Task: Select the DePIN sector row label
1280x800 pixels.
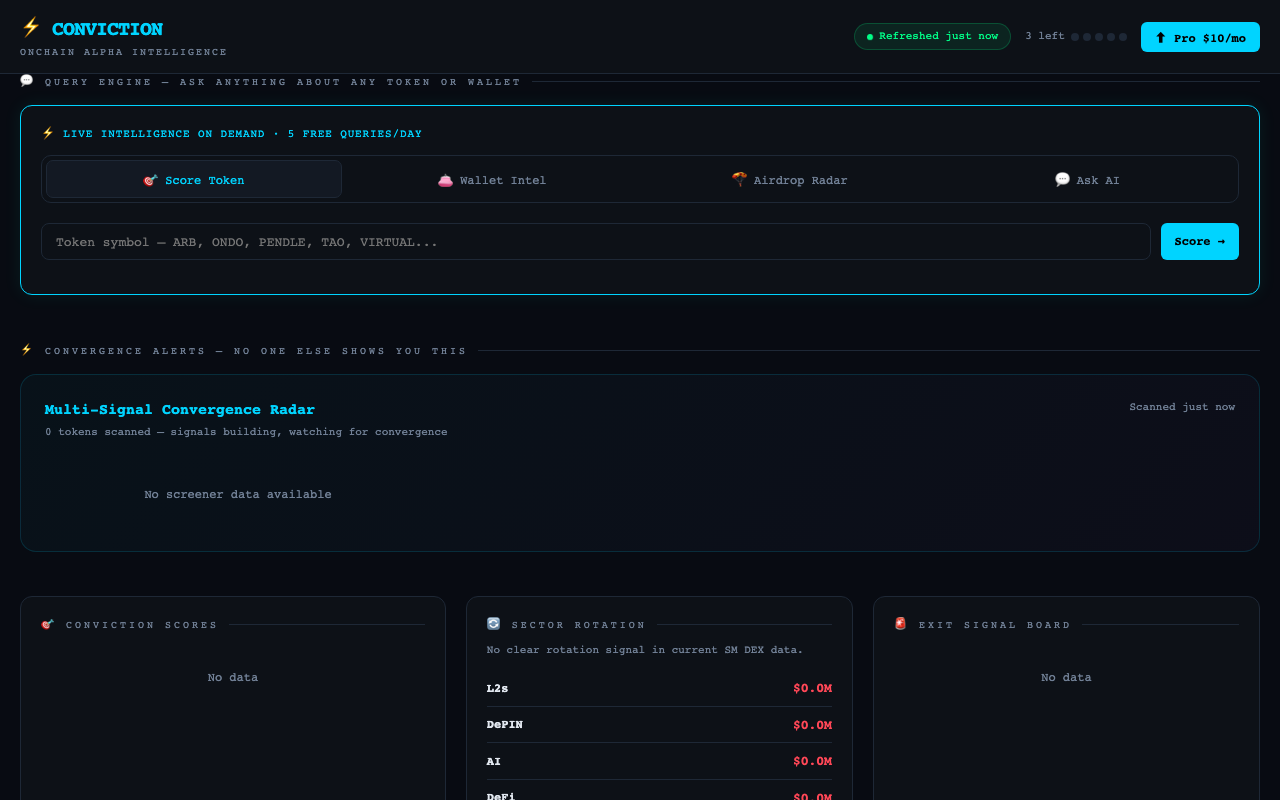Action: (505, 724)
